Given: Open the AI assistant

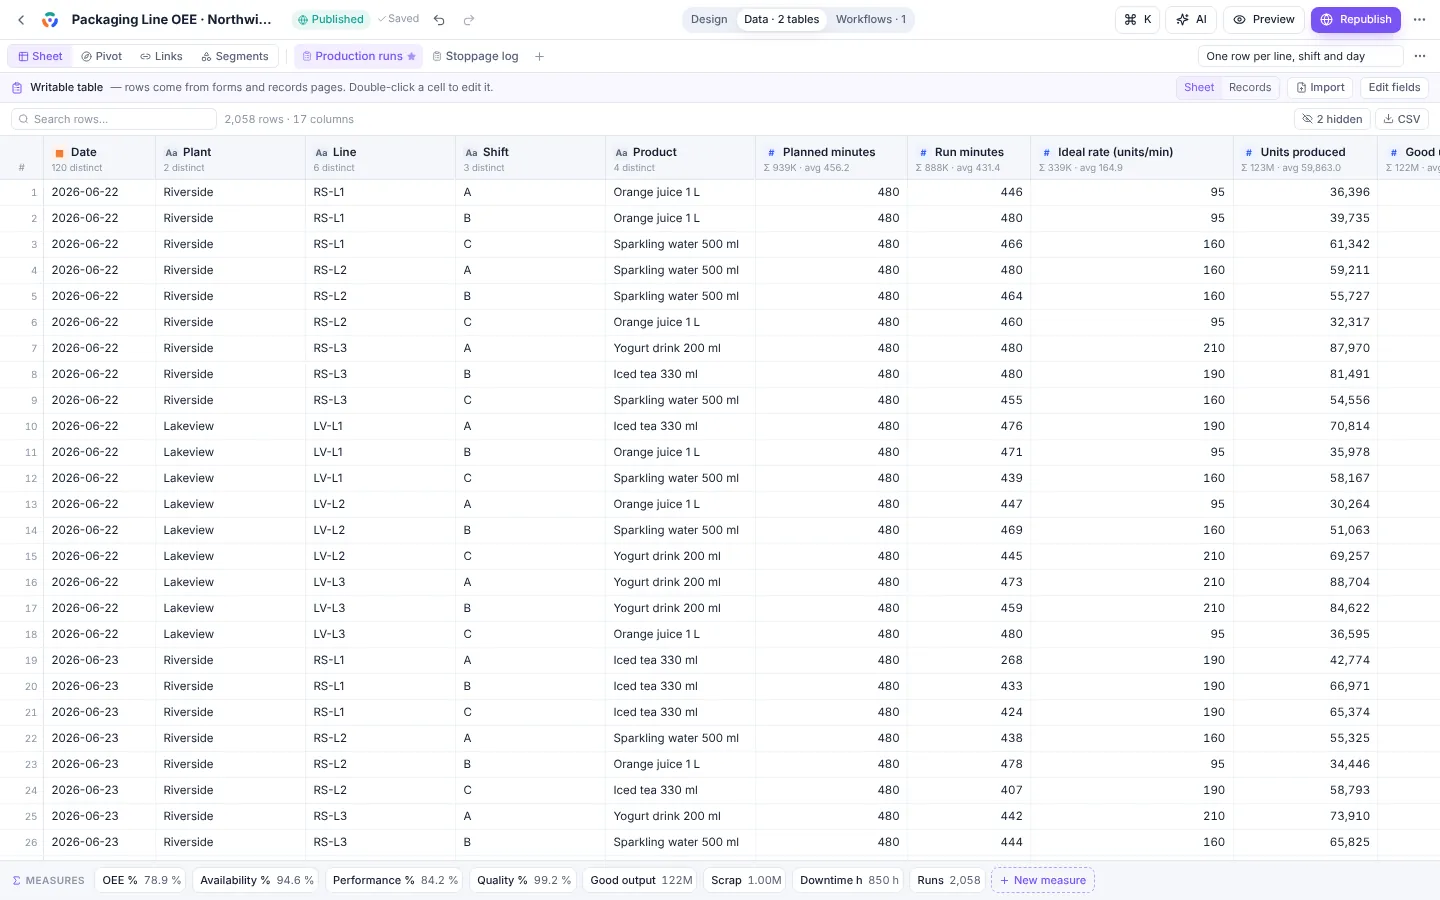Looking at the screenshot, I should coord(1192,19).
